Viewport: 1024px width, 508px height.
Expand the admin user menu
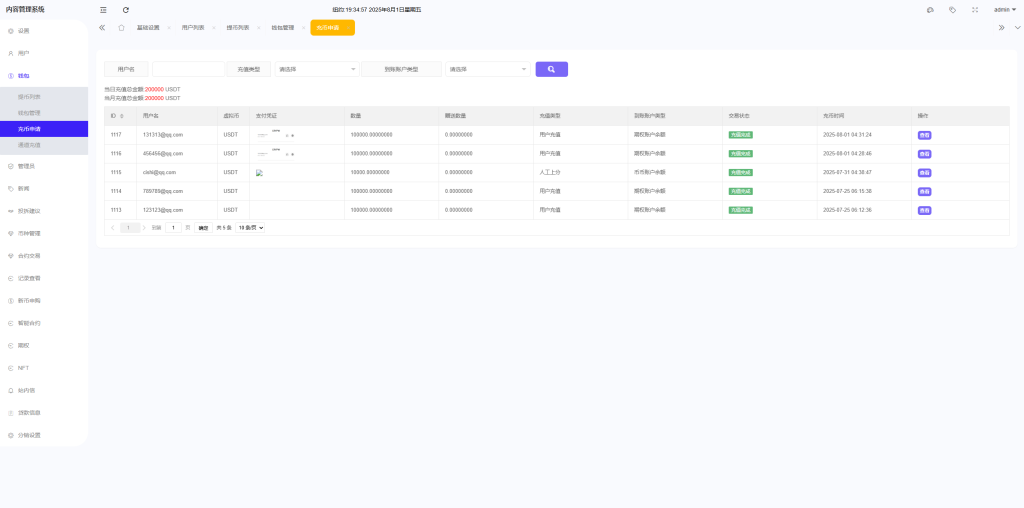(1004, 10)
